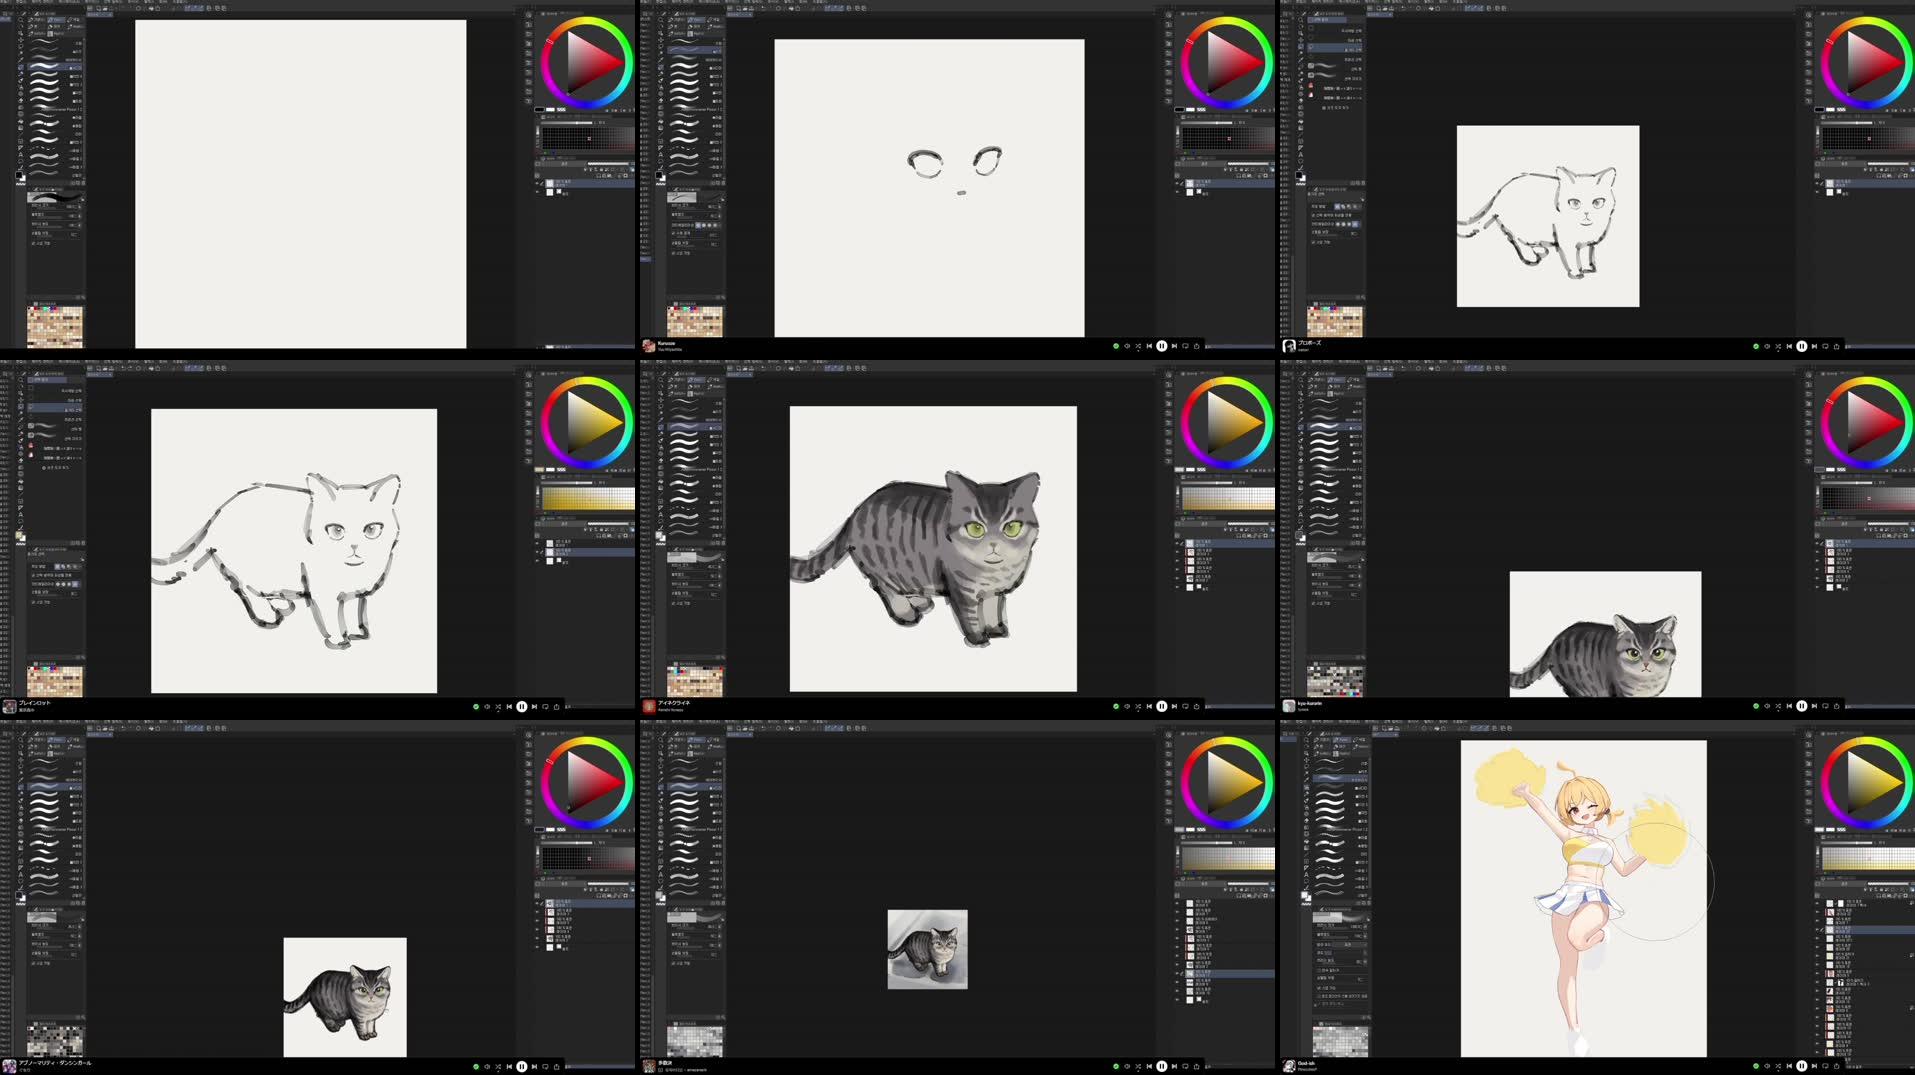Viewport: 1915px width, 1075px height.
Task: Open the File menu in the menu bar
Action: coord(8,3)
